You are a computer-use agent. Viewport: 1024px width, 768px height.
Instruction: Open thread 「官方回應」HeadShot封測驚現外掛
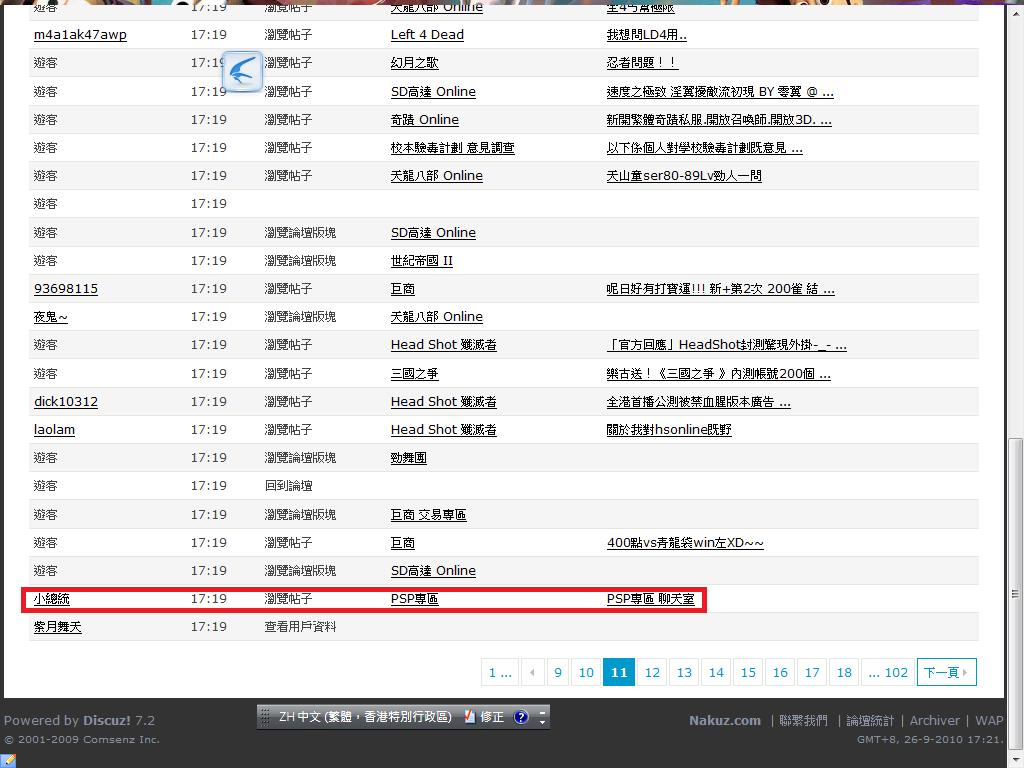tap(726, 345)
